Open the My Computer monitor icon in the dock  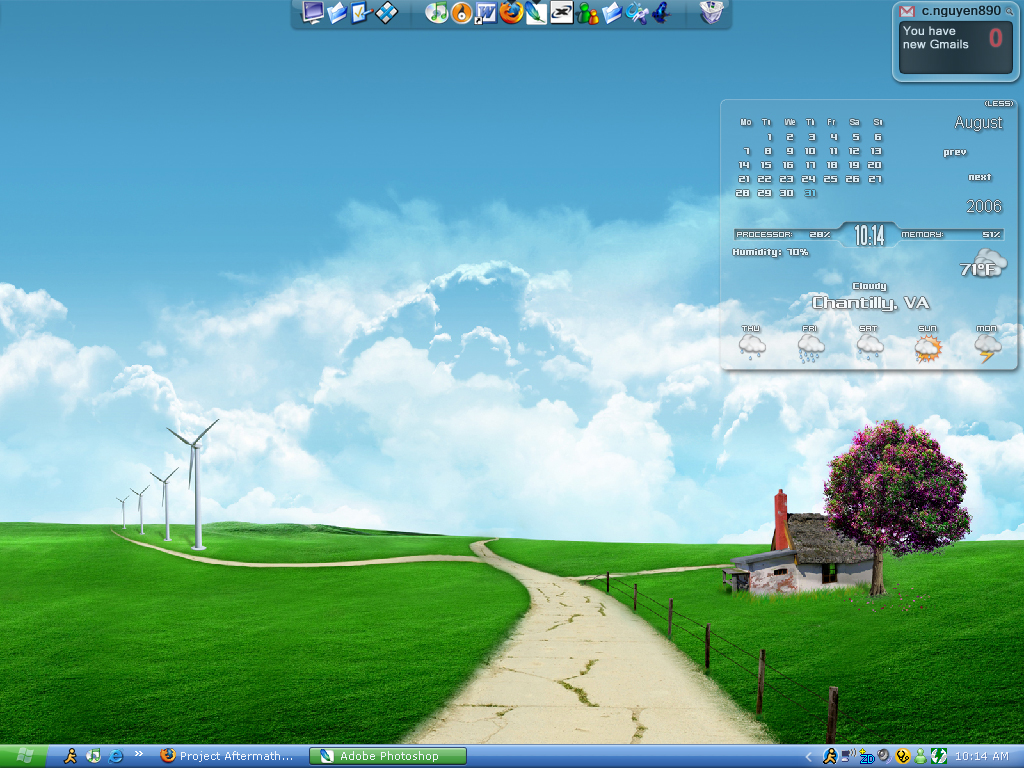click(x=313, y=13)
